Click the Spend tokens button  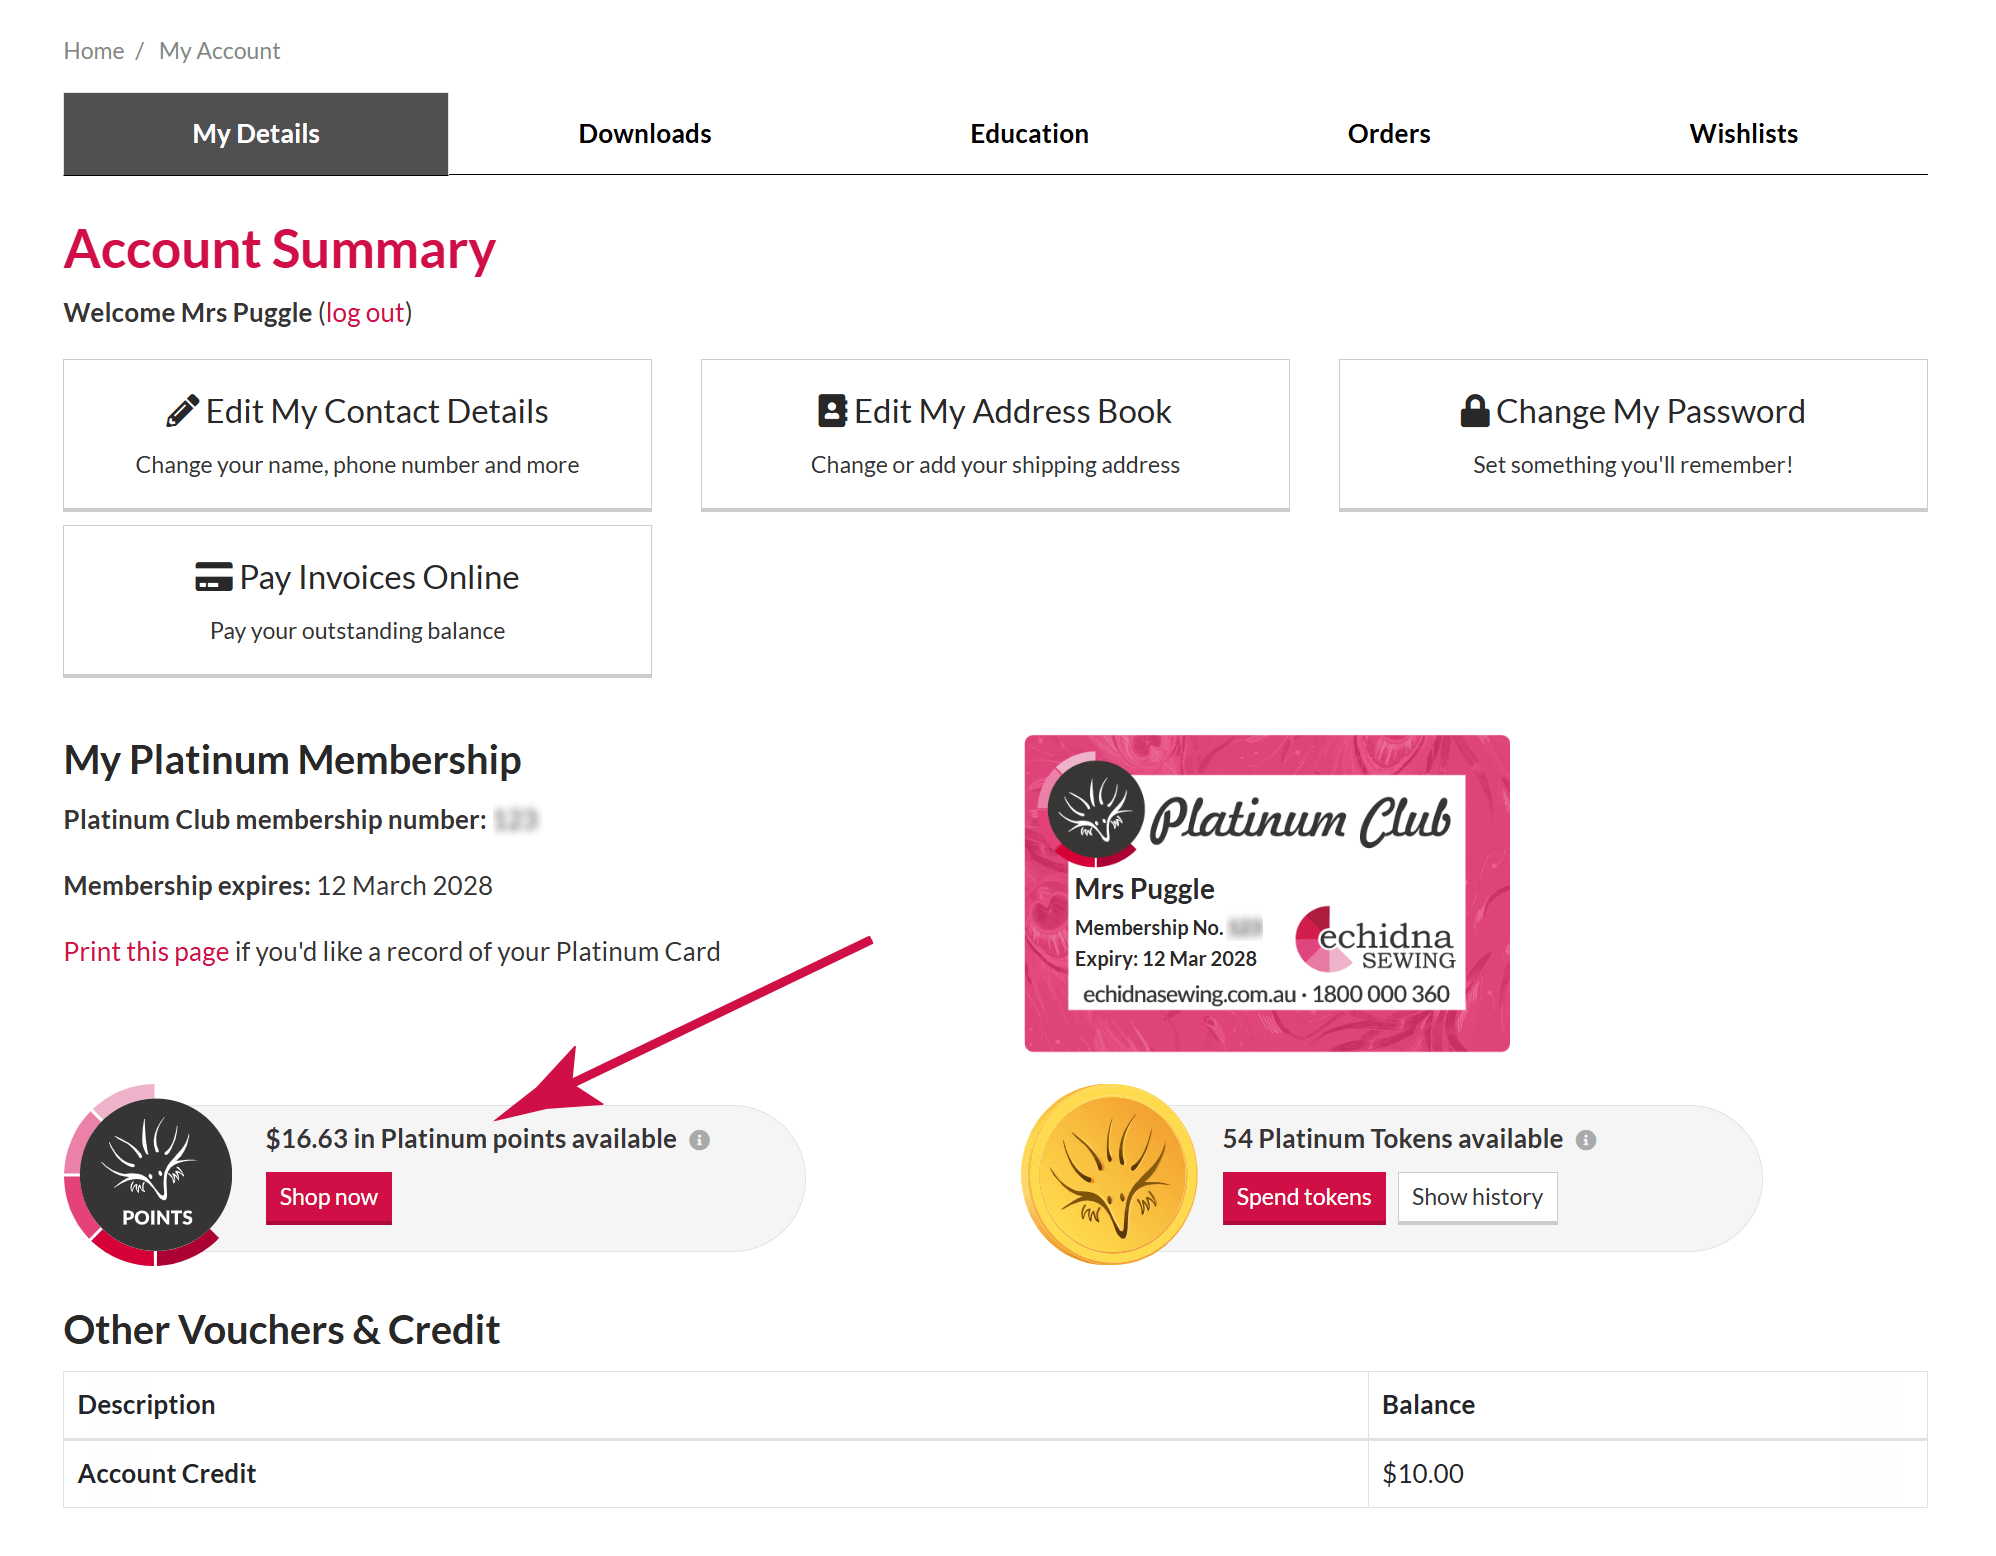tap(1304, 1198)
